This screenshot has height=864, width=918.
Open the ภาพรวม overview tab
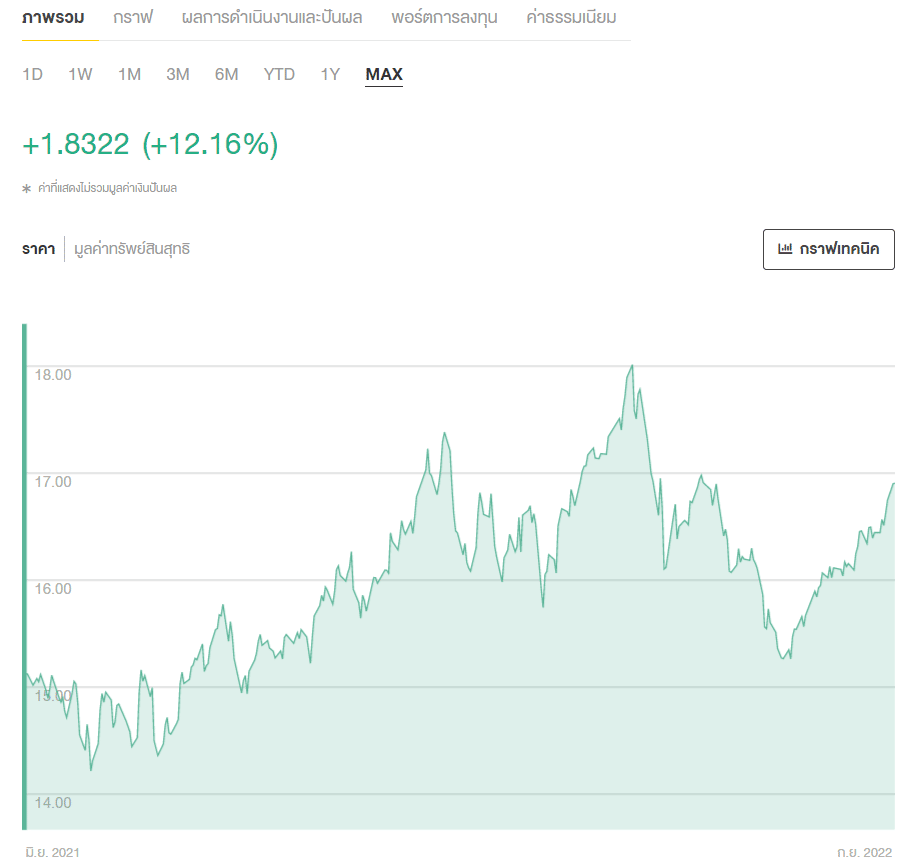[53, 18]
